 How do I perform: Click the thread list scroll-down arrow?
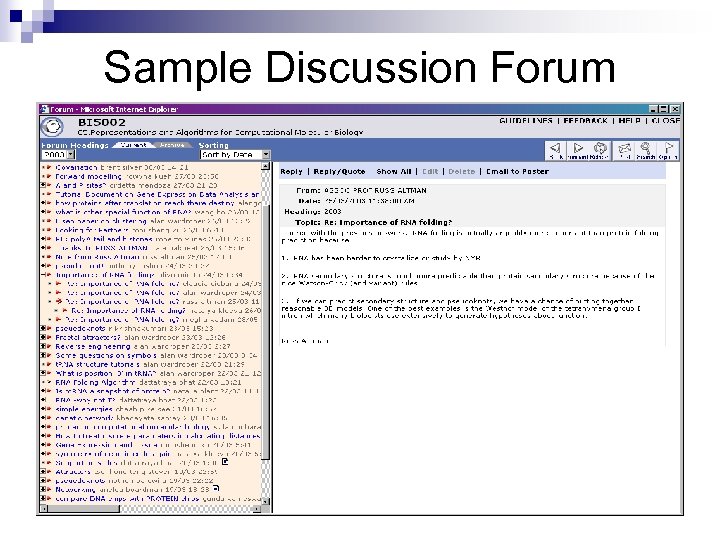coord(266,500)
